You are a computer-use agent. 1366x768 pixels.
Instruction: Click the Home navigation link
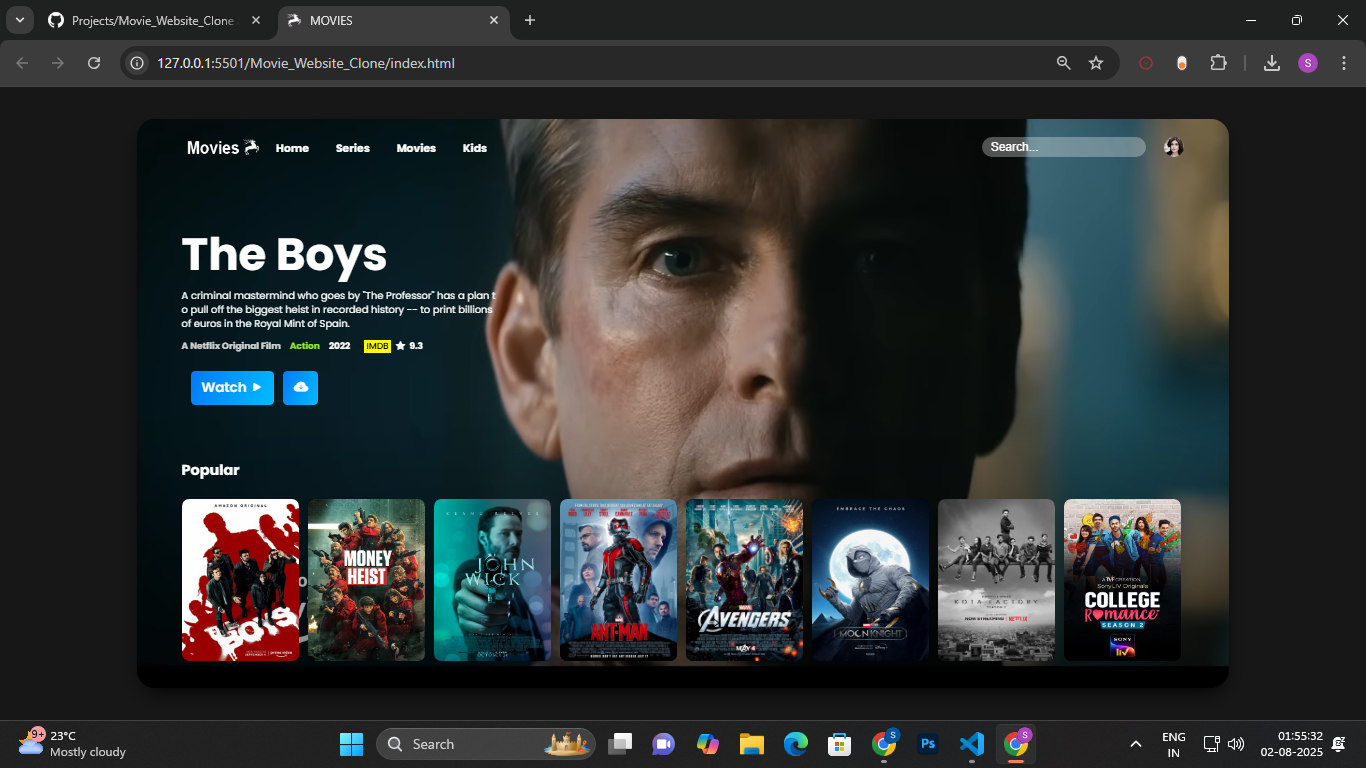coord(292,148)
